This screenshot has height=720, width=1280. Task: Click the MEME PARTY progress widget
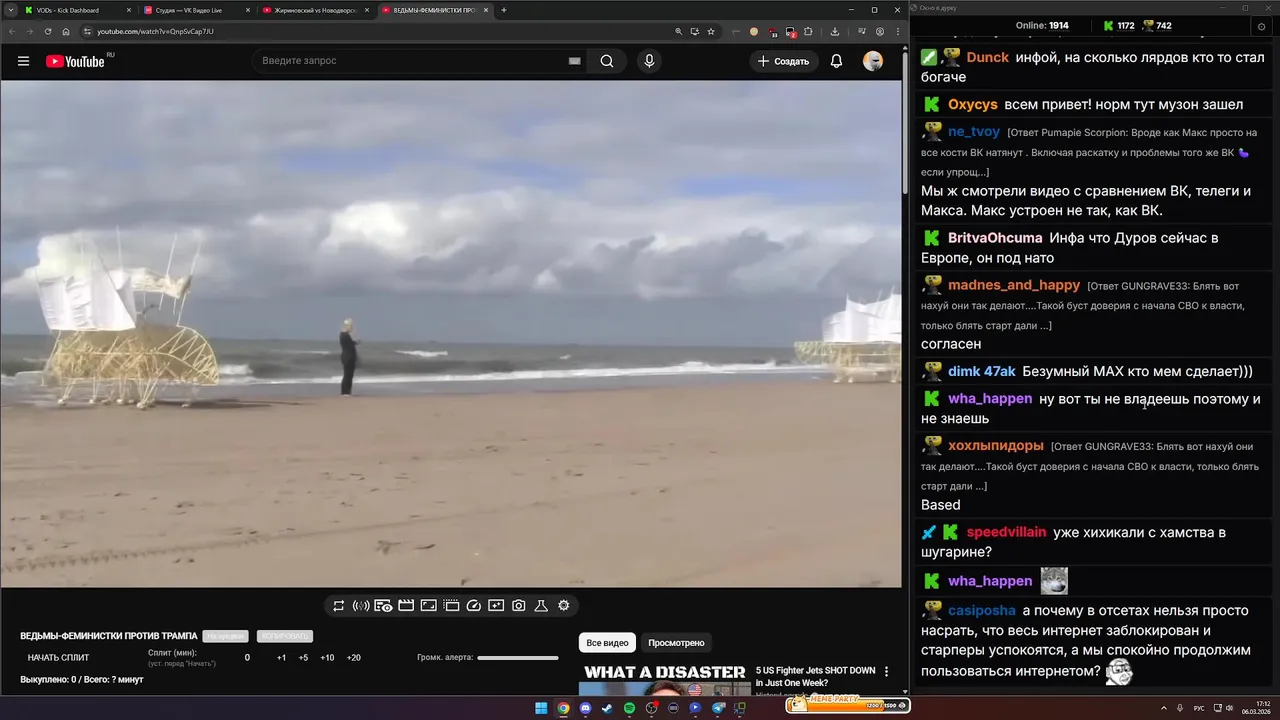point(847,704)
